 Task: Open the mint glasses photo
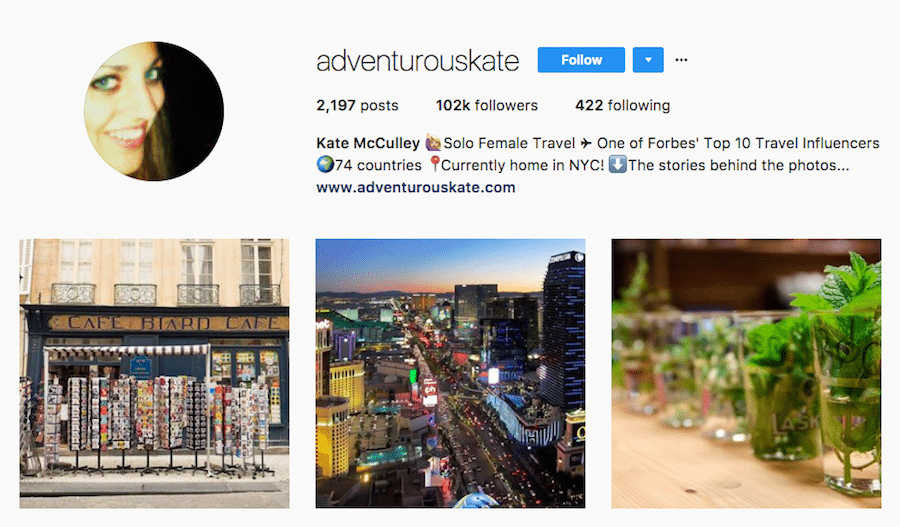(746, 374)
